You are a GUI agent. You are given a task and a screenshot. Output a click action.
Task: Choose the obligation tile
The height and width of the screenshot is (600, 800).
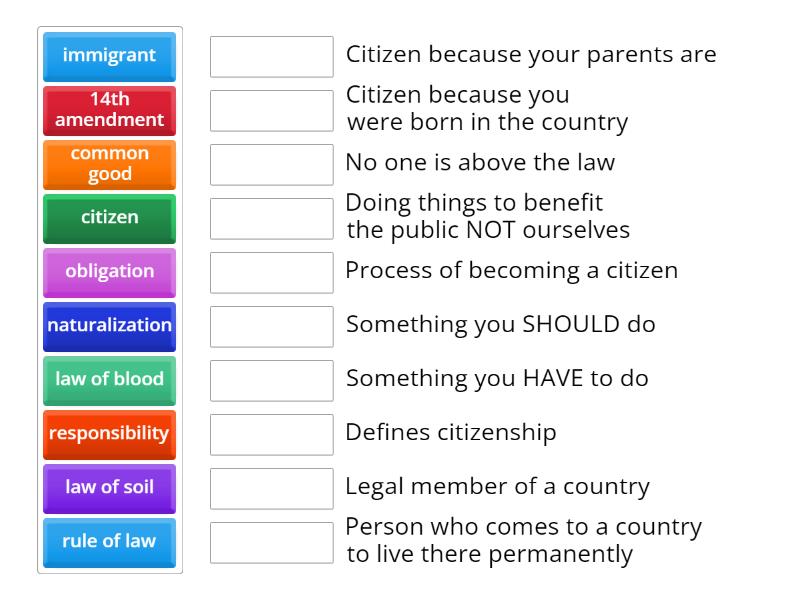pos(108,271)
